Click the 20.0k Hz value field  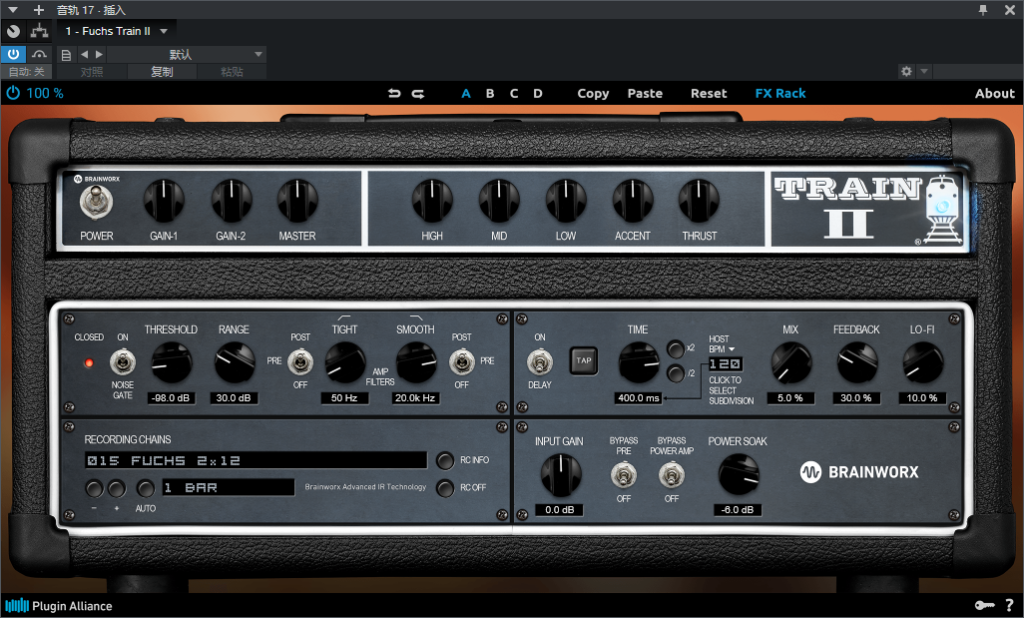point(415,398)
